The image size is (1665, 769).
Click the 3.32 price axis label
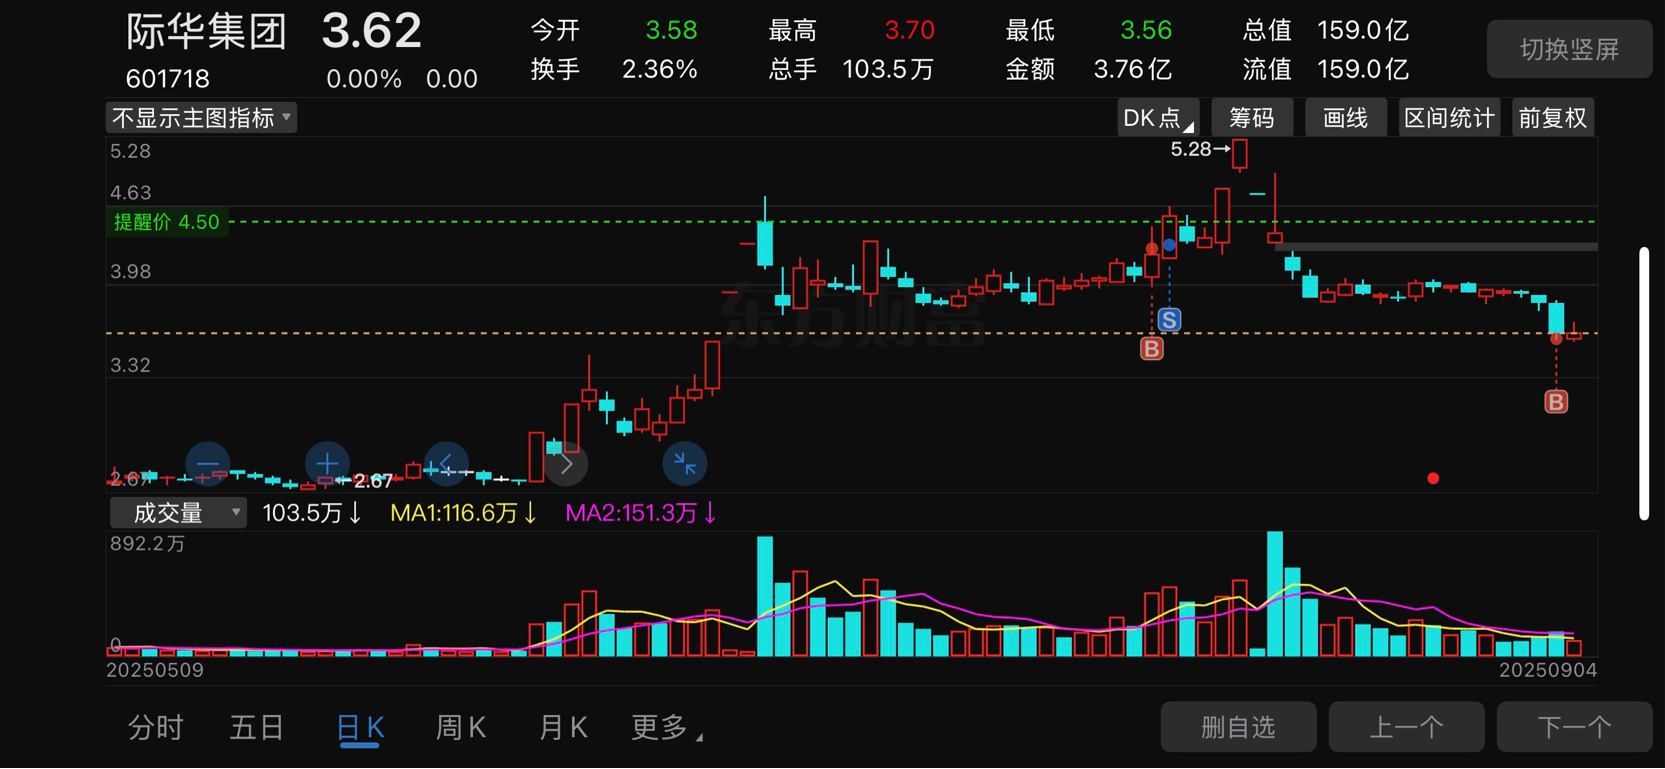pos(131,365)
